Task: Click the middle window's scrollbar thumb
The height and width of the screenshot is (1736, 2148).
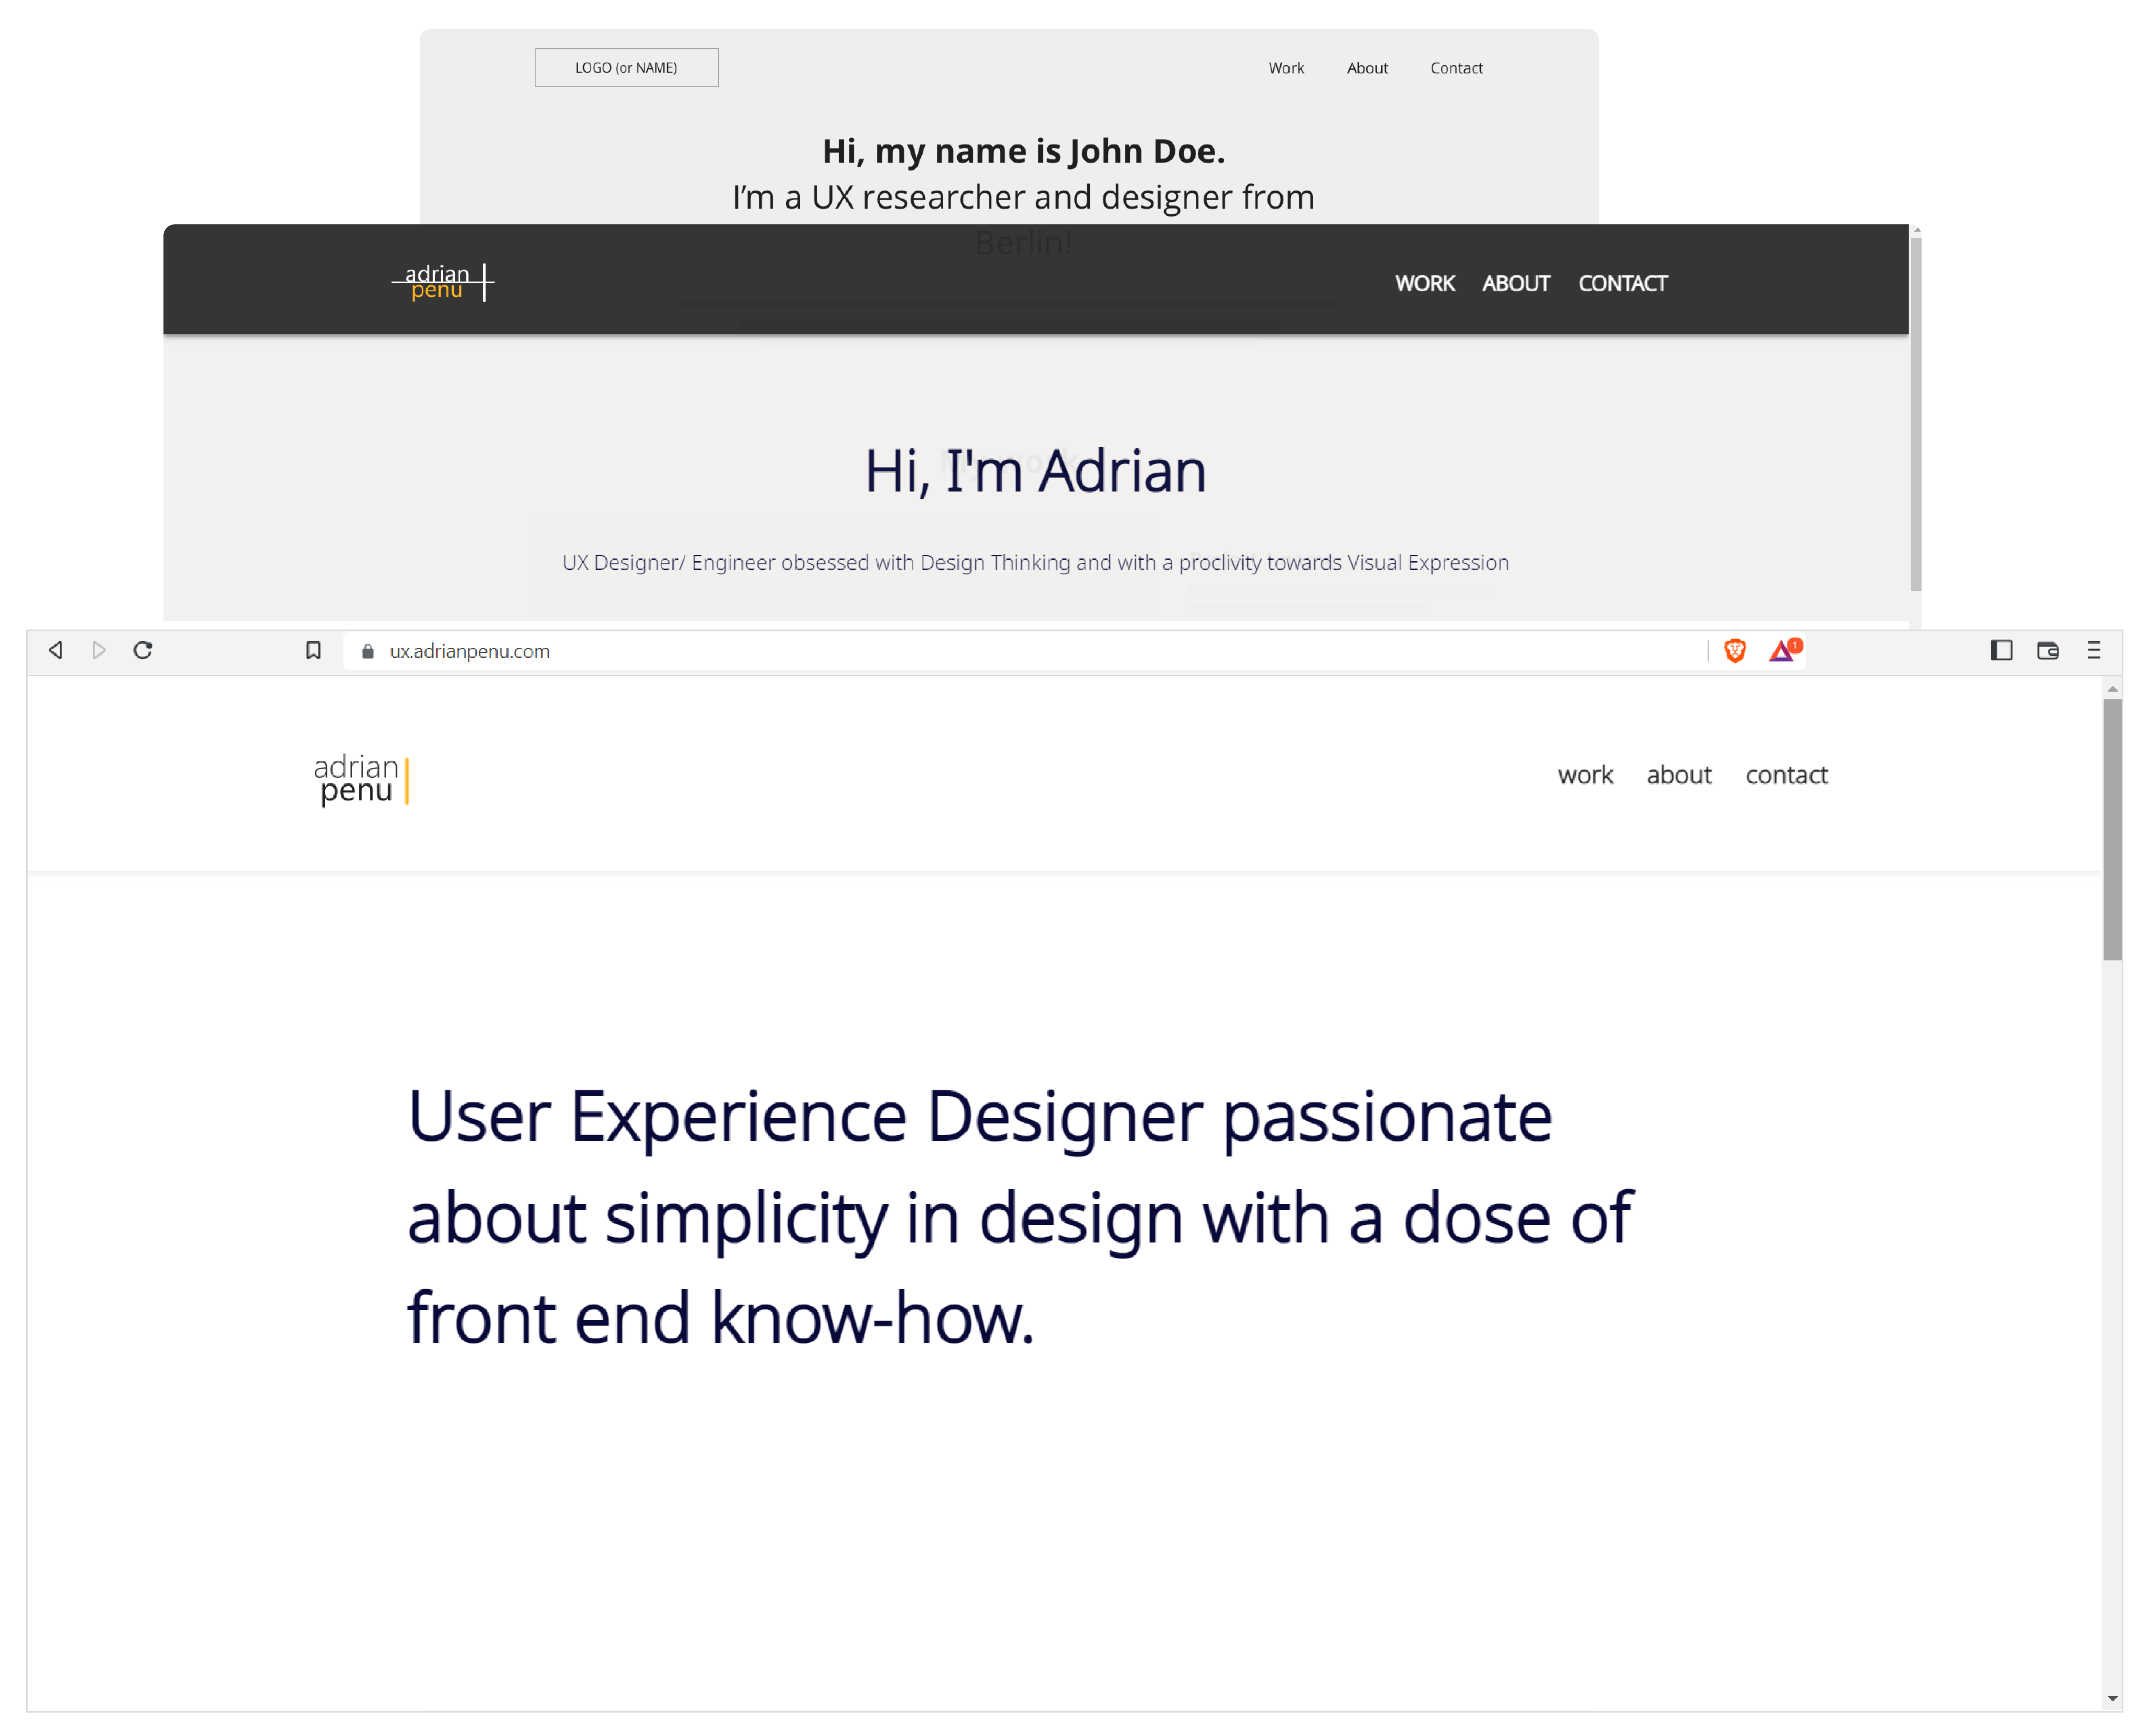Action: point(1915,414)
